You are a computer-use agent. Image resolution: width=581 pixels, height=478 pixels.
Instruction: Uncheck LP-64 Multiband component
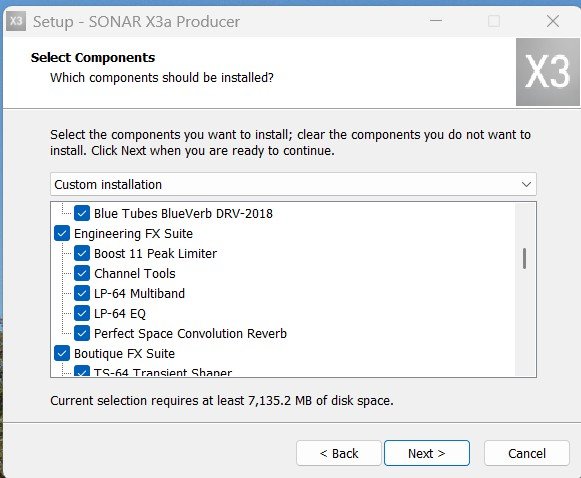[82, 293]
